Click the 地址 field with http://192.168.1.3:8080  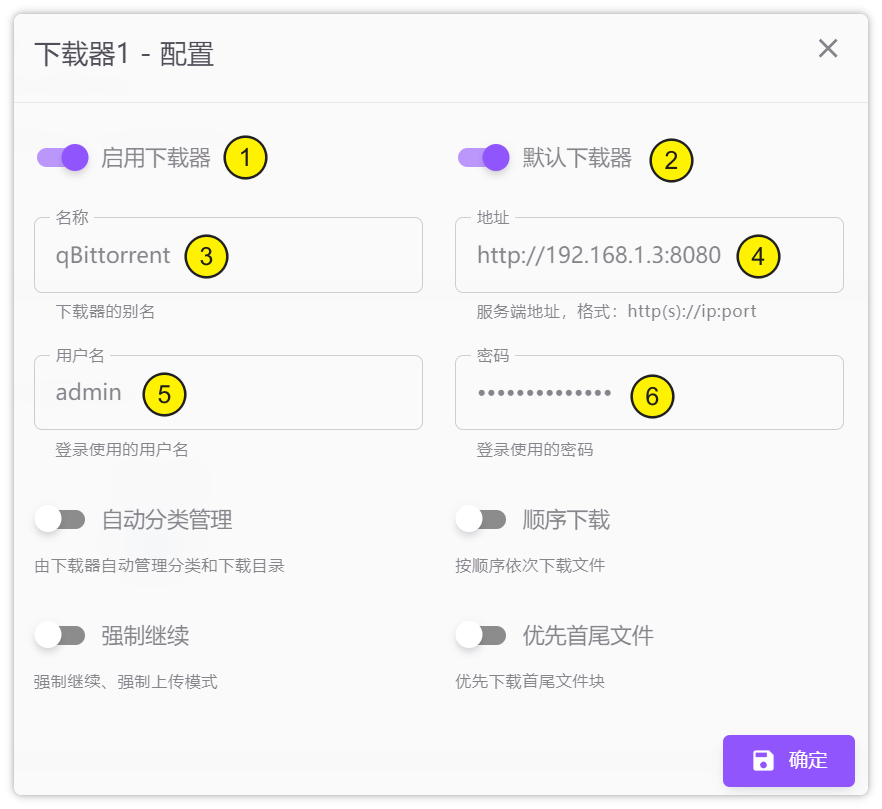[x=598, y=256]
